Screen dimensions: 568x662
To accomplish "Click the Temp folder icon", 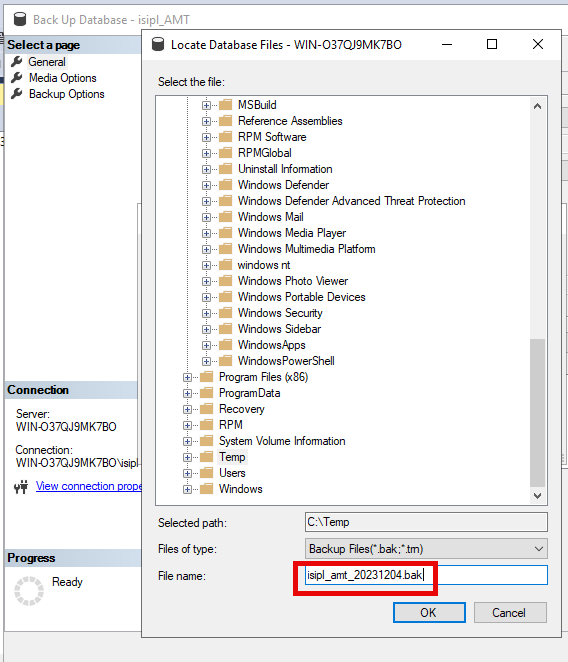I will [207, 457].
